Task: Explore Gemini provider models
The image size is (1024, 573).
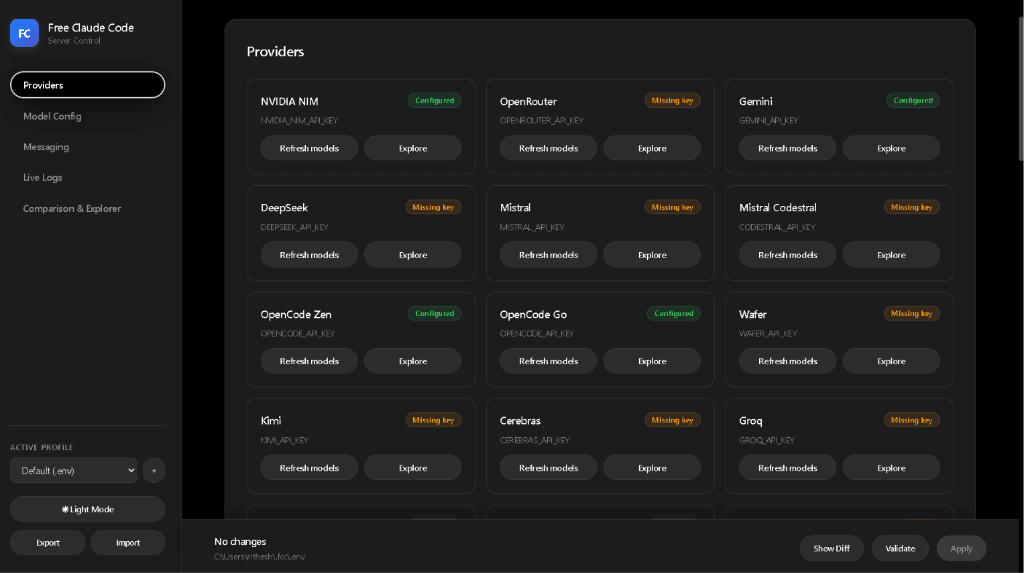Action: coord(891,148)
